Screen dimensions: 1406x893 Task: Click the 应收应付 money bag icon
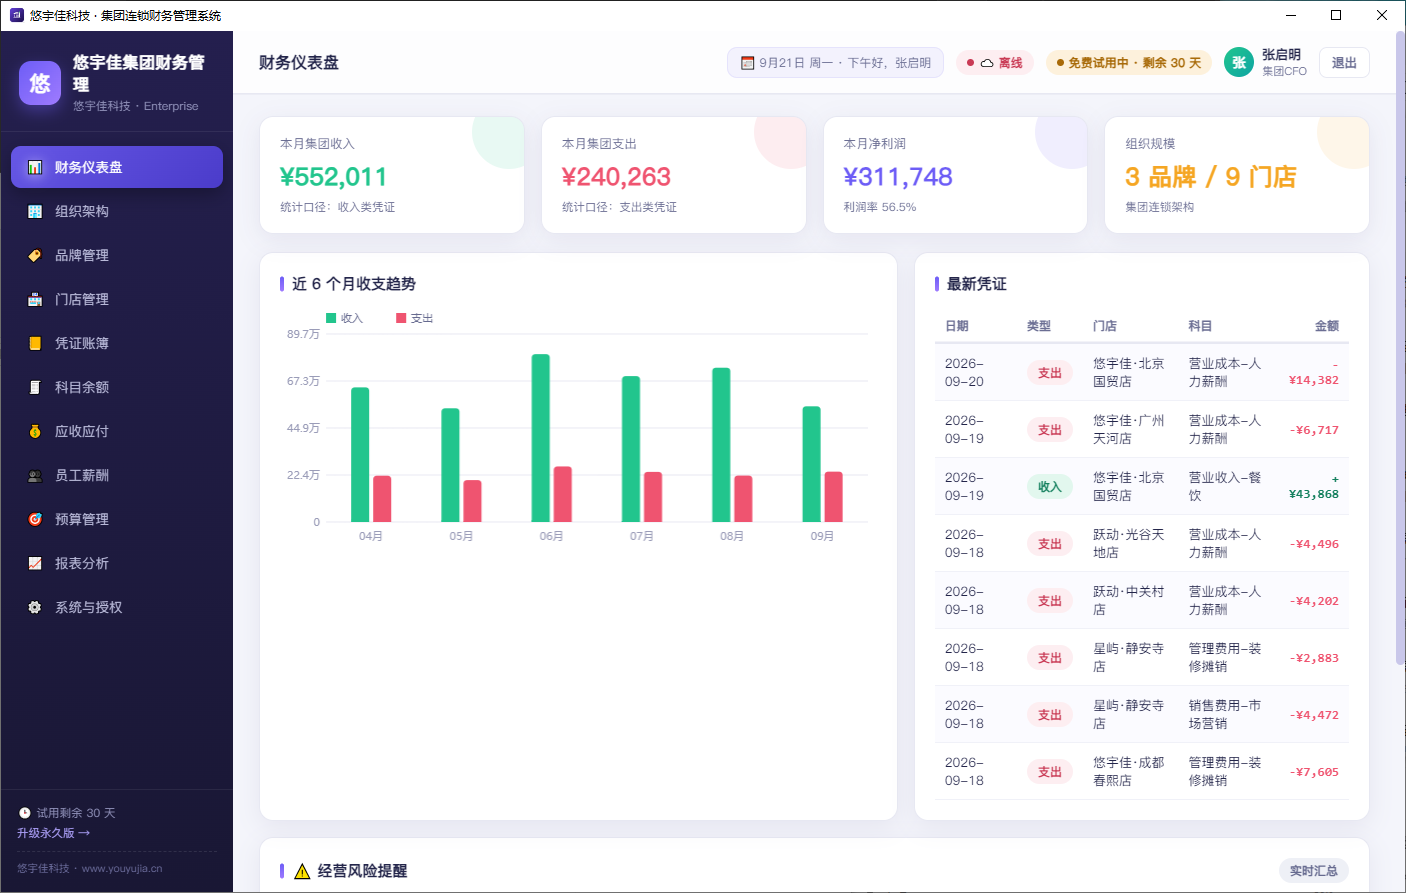tap(35, 431)
